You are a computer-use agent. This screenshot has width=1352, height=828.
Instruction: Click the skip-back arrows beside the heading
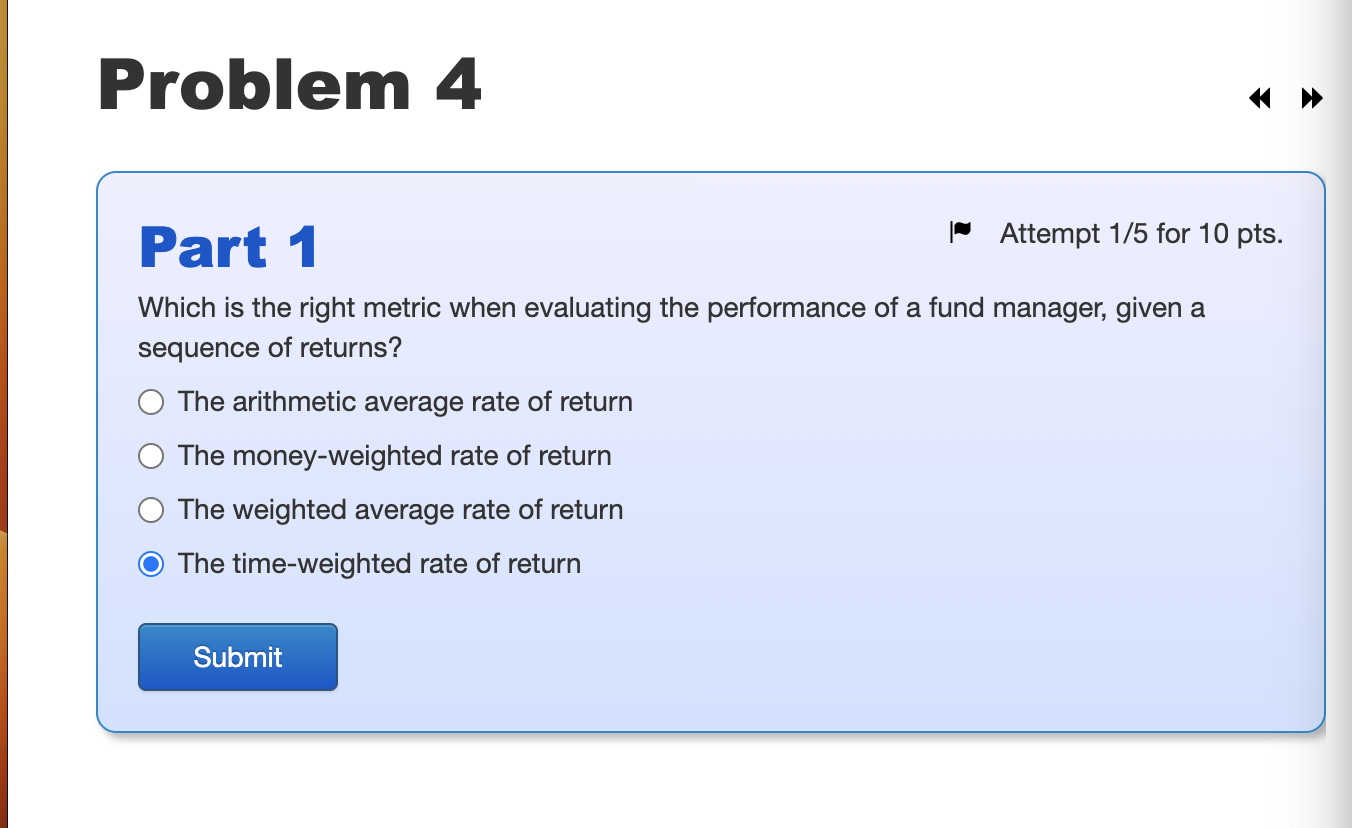(1259, 98)
